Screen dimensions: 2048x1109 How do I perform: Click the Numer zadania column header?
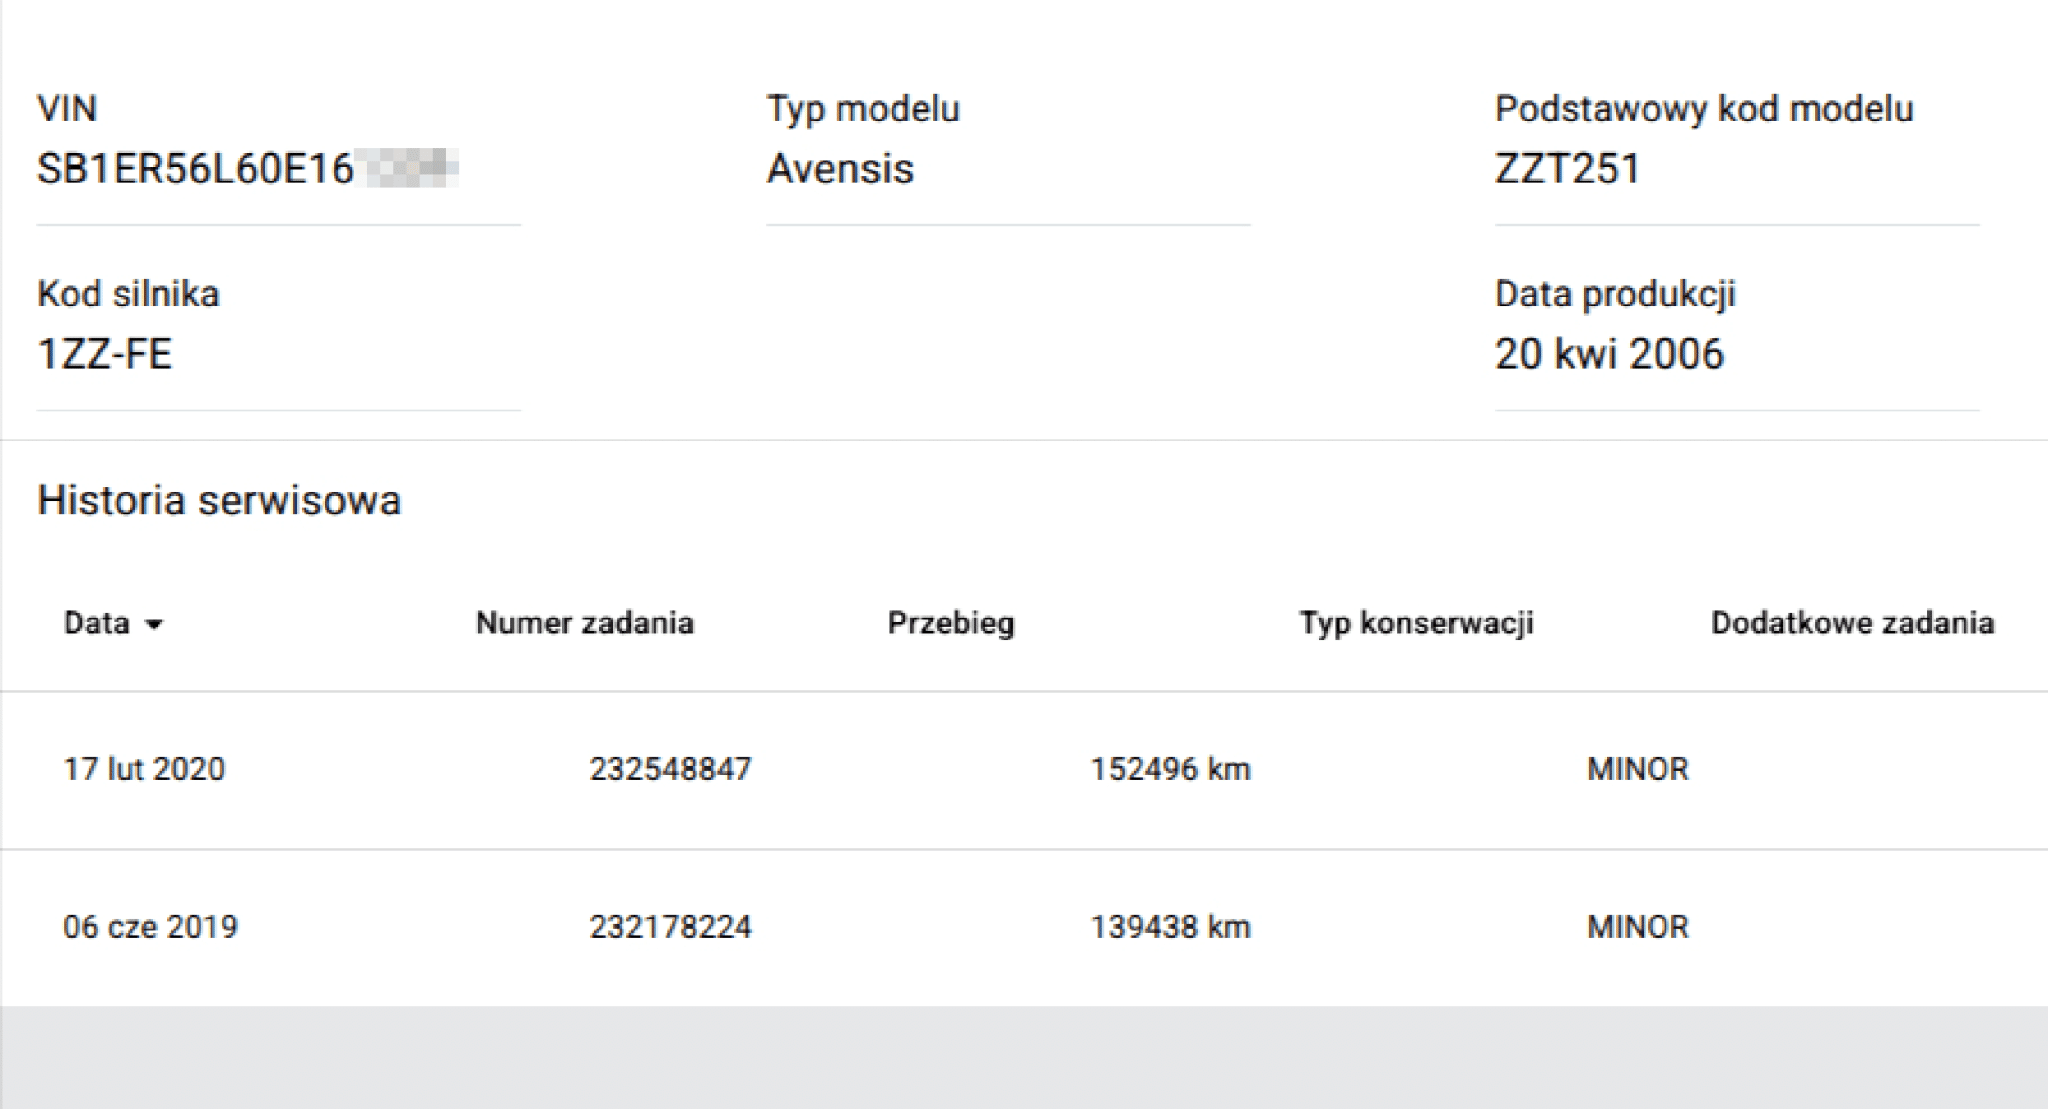click(x=584, y=623)
